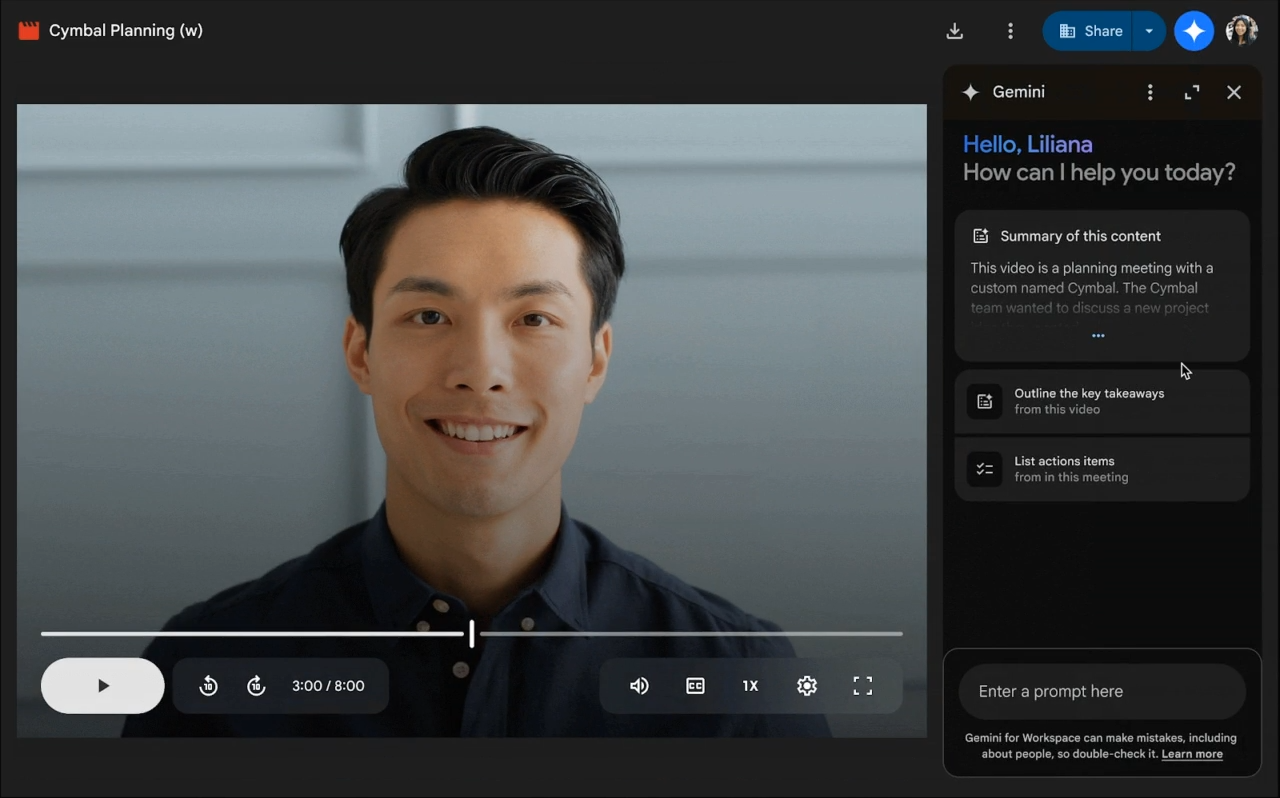The image size is (1280, 798).
Task: Skip forward 10 seconds
Action: tap(256, 686)
